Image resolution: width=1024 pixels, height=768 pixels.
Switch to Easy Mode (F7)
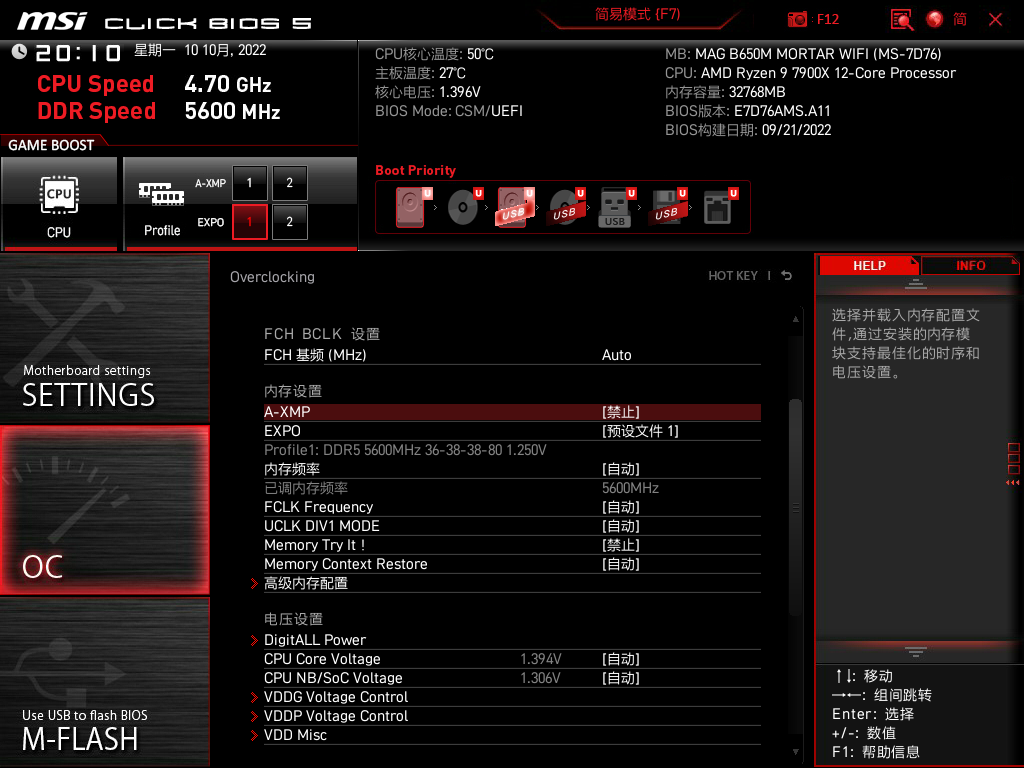[x=637, y=14]
